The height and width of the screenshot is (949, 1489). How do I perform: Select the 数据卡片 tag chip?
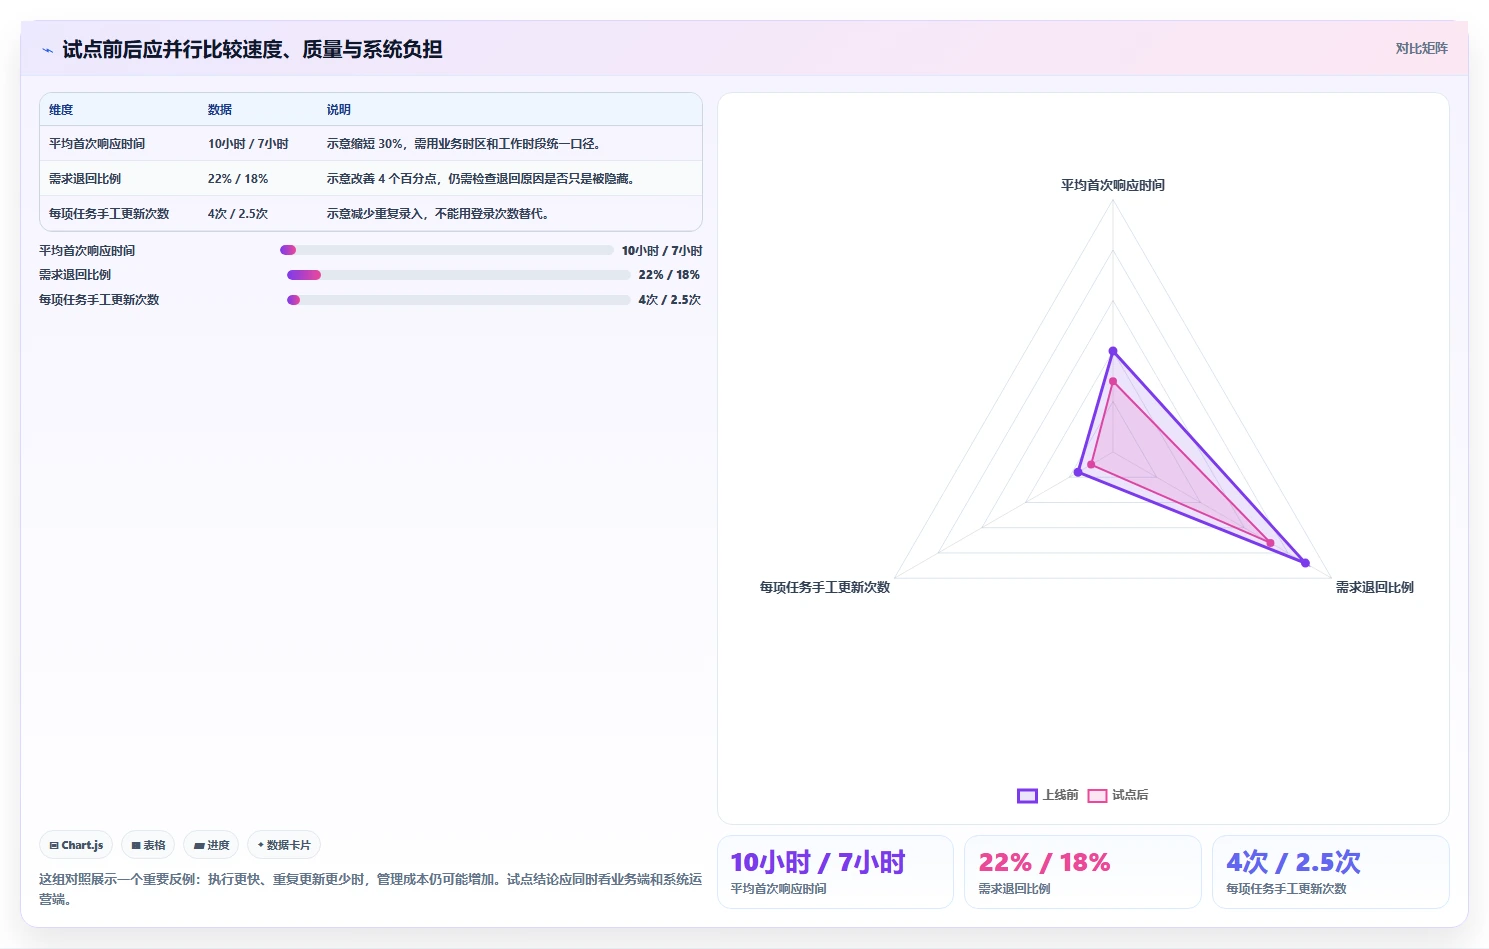(284, 845)
